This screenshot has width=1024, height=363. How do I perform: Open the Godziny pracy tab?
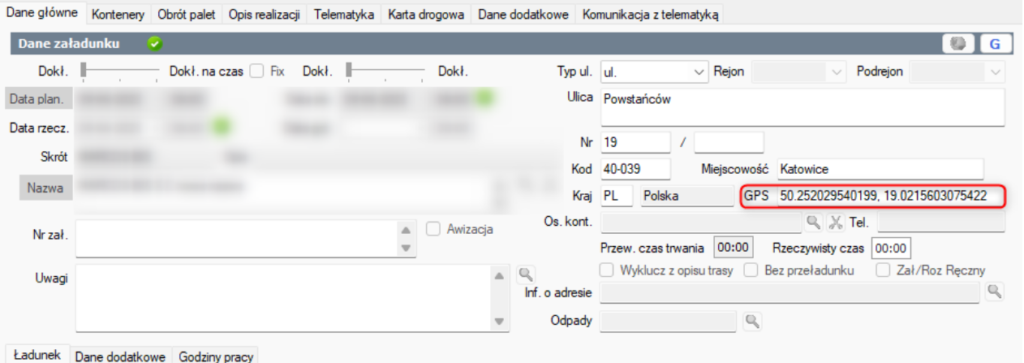pyautogui.click(x=216, y=356)
